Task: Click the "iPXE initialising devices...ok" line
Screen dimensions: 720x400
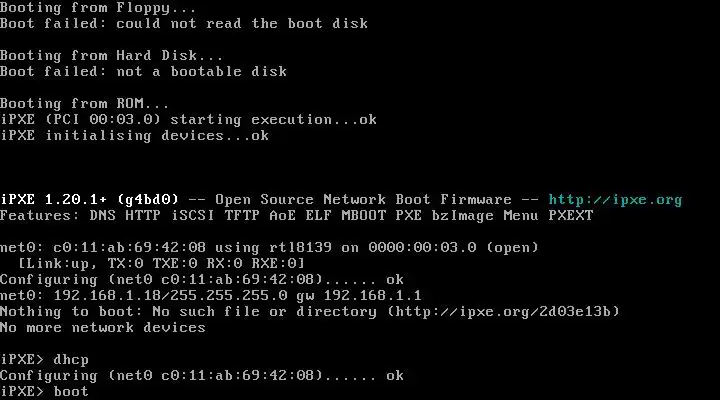Action: (134, 136)
